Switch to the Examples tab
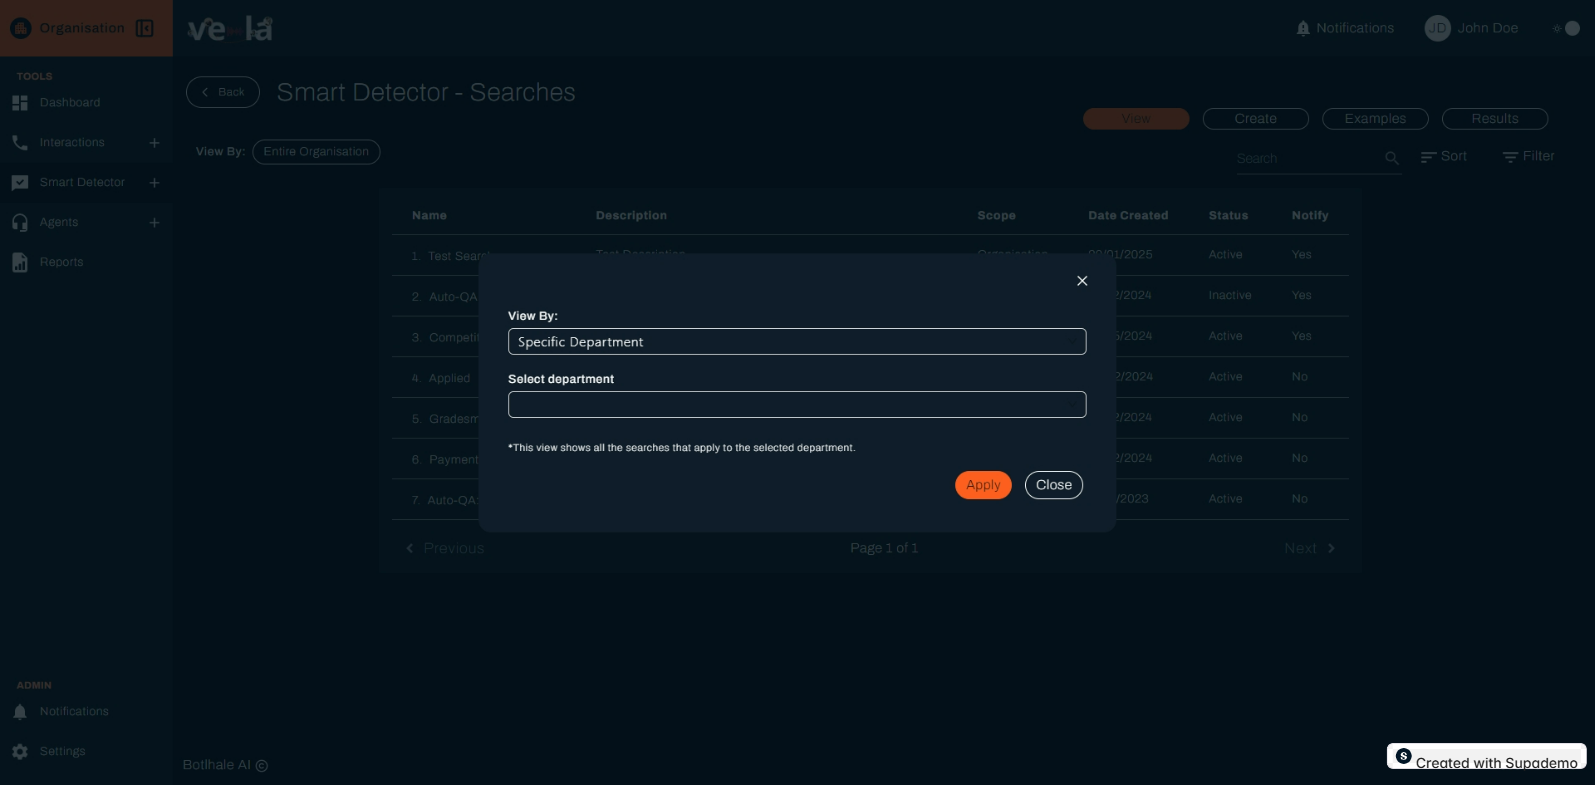The height and width of the screenshot is (785, 1595). pos(1375,119)
